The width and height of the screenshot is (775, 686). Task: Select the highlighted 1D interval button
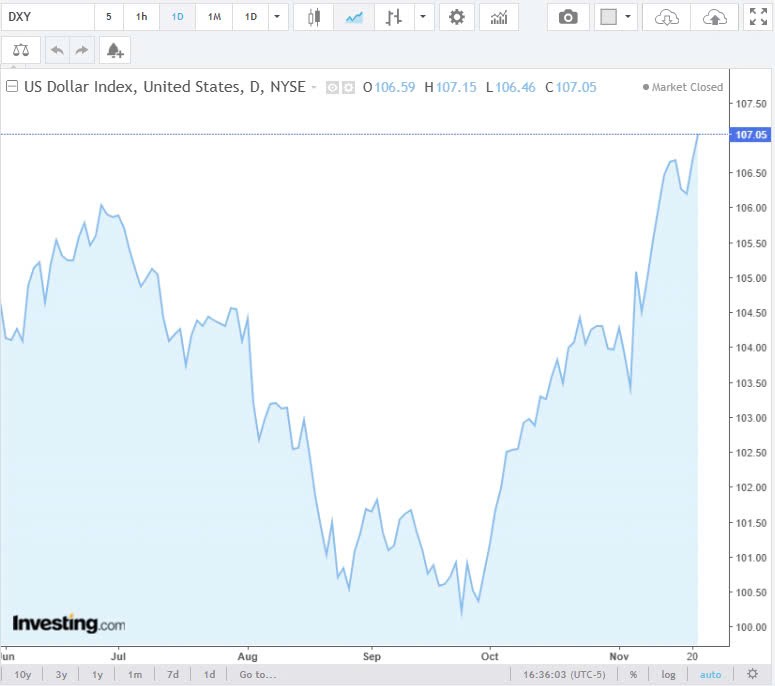click(177, 17)
